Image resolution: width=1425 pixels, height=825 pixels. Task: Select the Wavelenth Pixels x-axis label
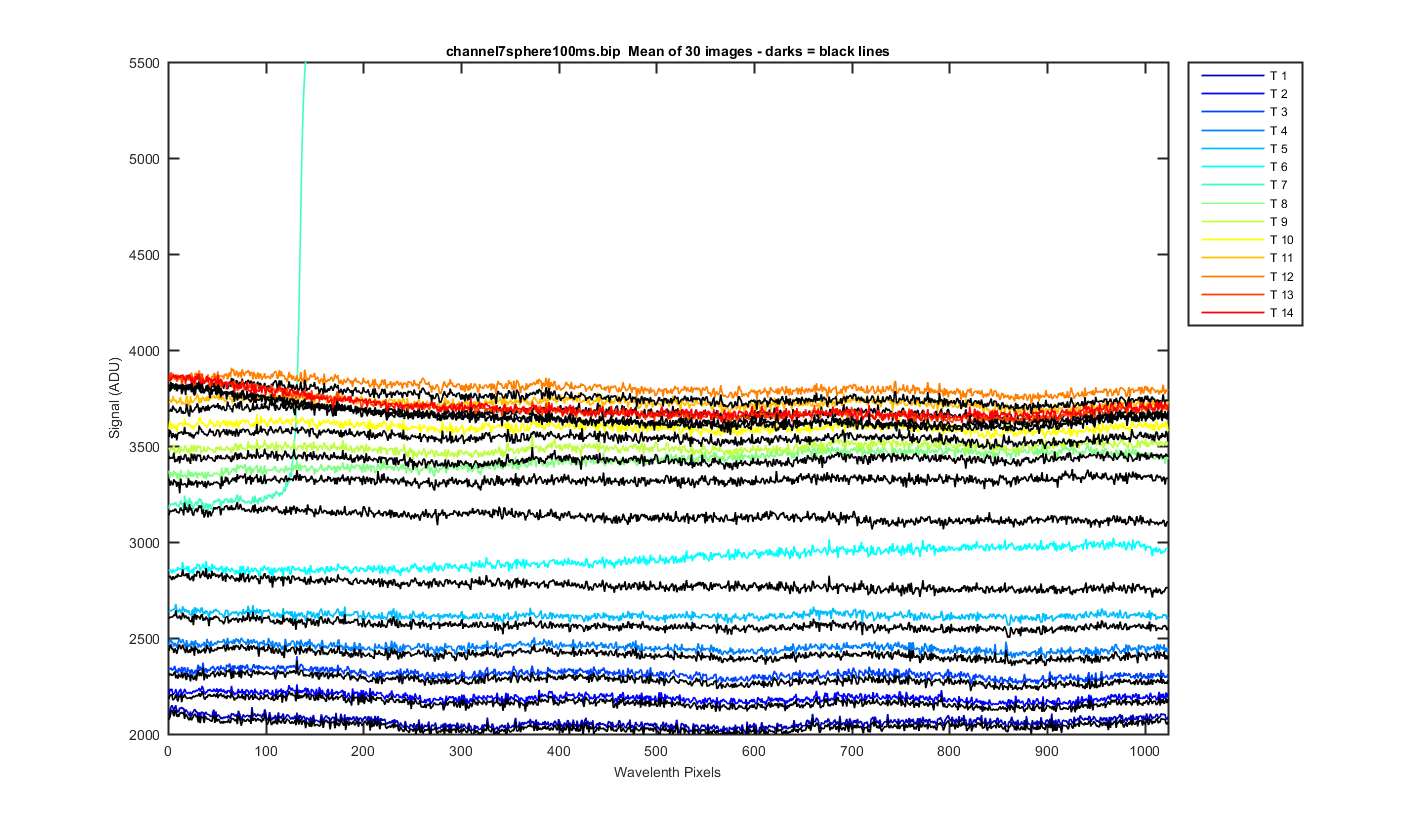pos(667,772)
